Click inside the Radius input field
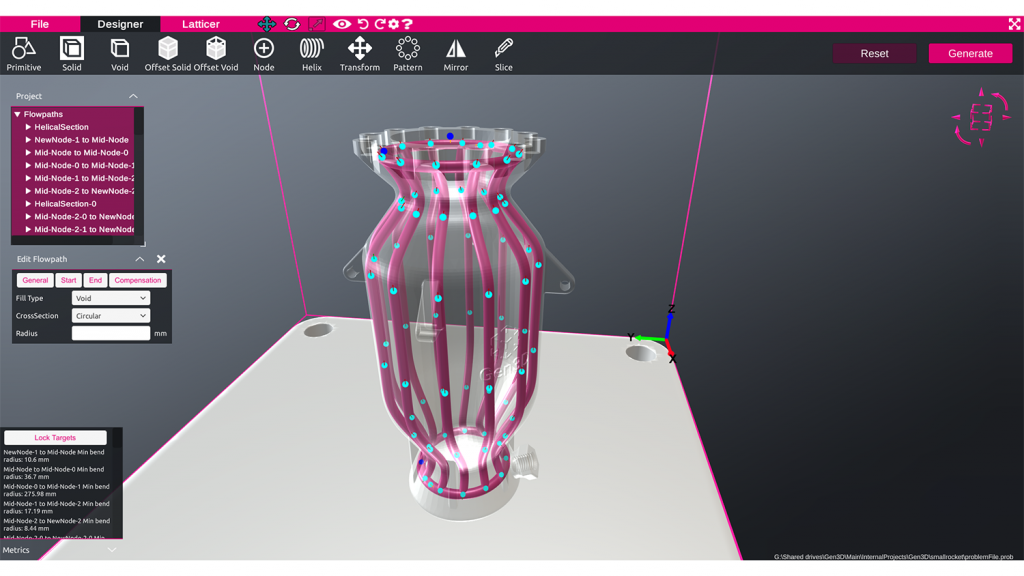The width and height of the screenshot is (1024, 576). (111, 333)
